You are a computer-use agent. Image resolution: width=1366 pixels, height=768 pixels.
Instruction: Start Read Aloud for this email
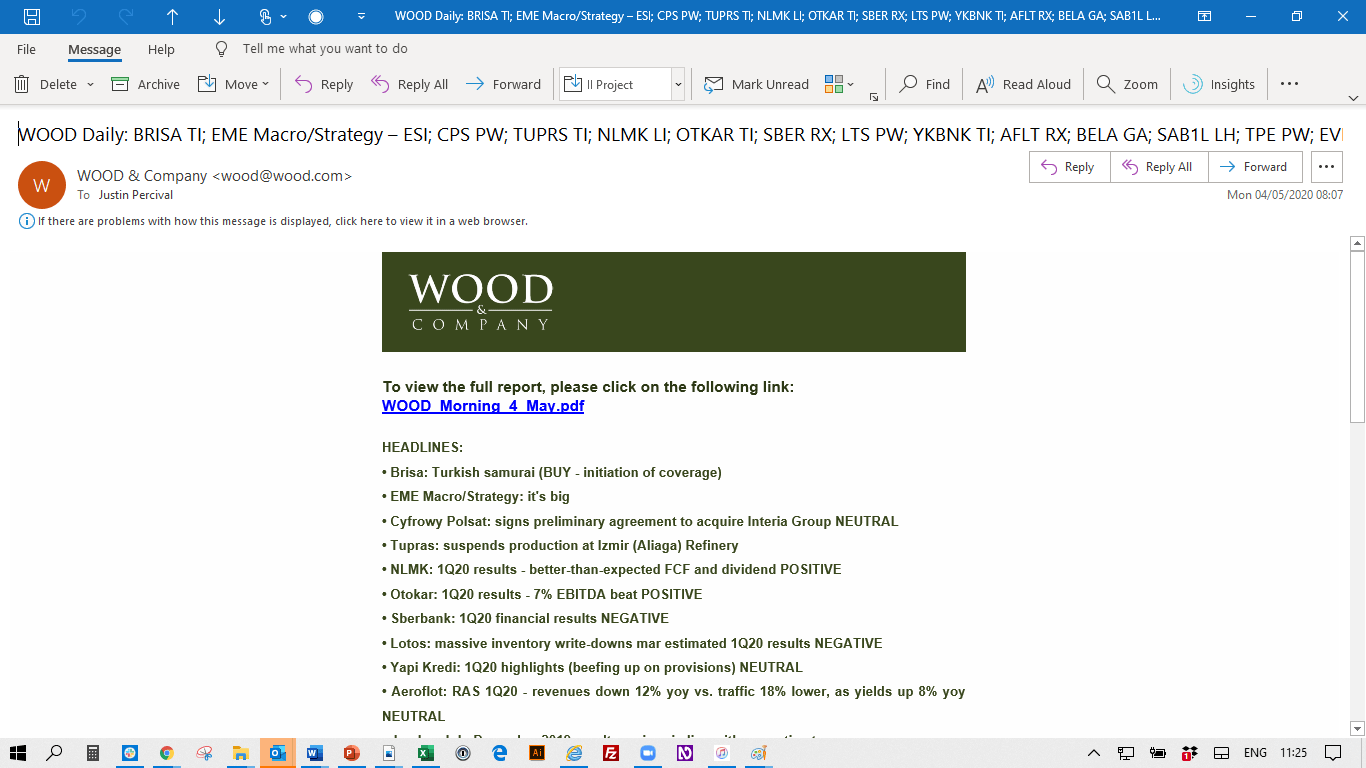point(1023,84)
